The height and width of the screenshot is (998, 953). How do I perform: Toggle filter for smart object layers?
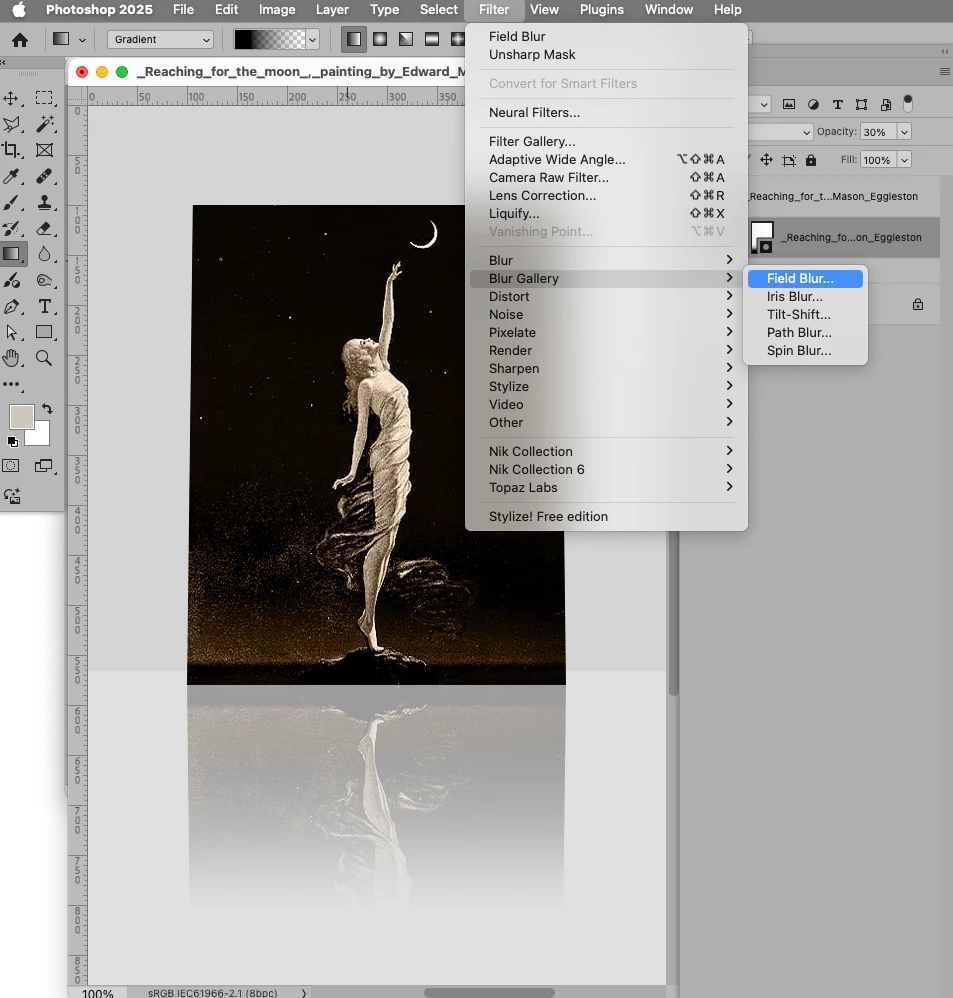click(x=886, y=104)
